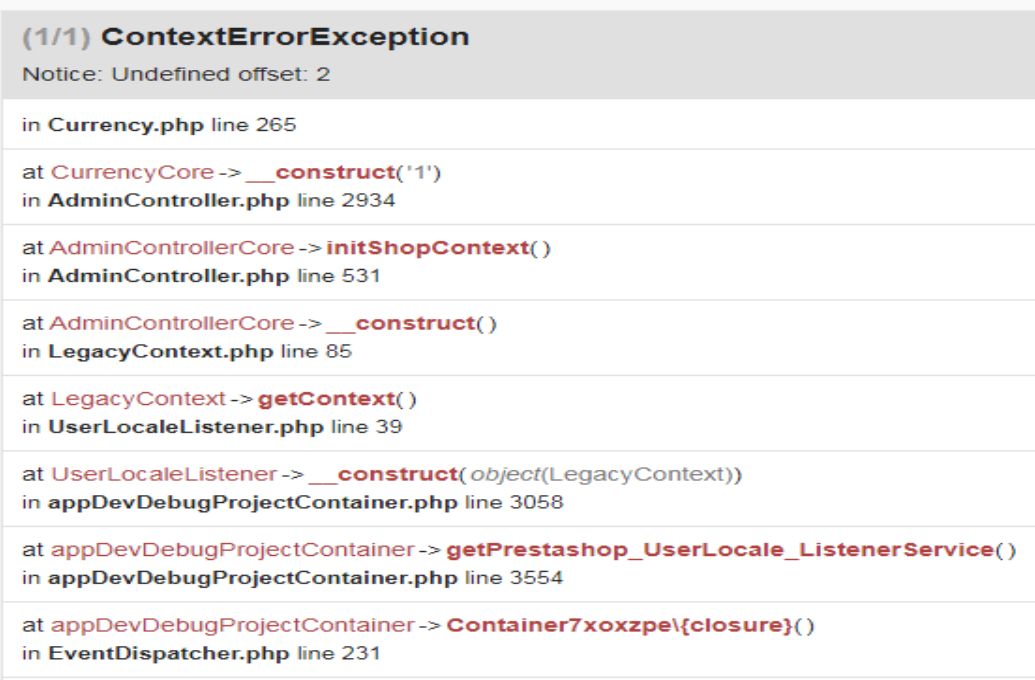
Task: Open Currency.php line 265 file link
Action: [x=125, y=125]
